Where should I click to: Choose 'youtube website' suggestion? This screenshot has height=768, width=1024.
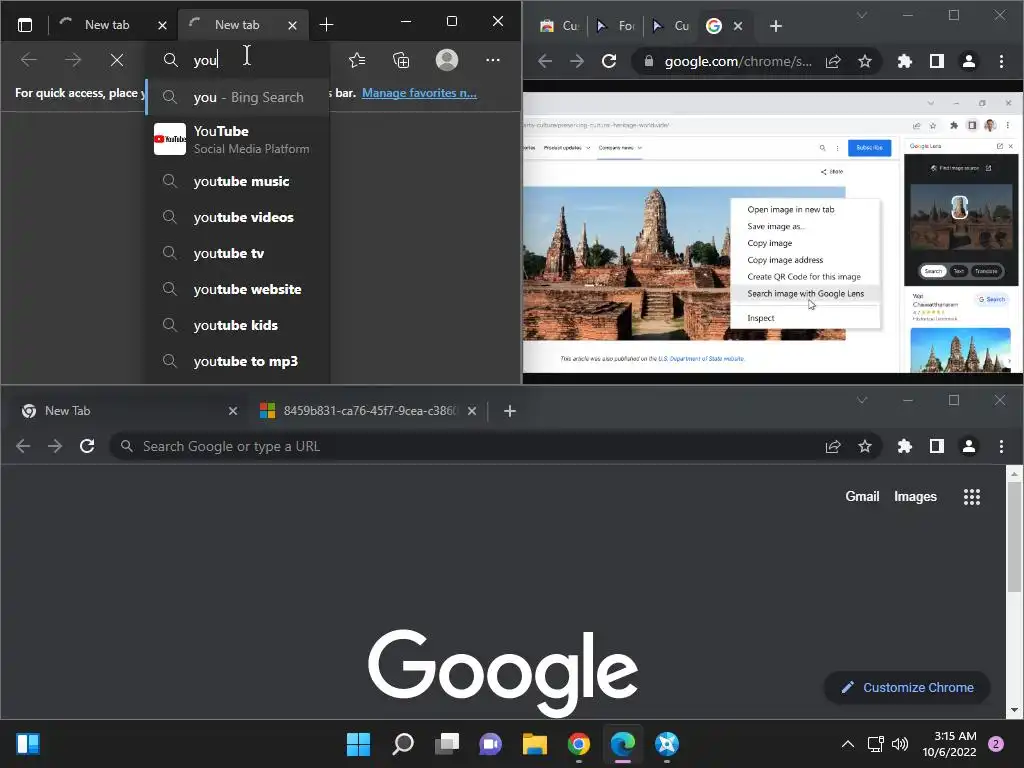(x=239, y=289)
